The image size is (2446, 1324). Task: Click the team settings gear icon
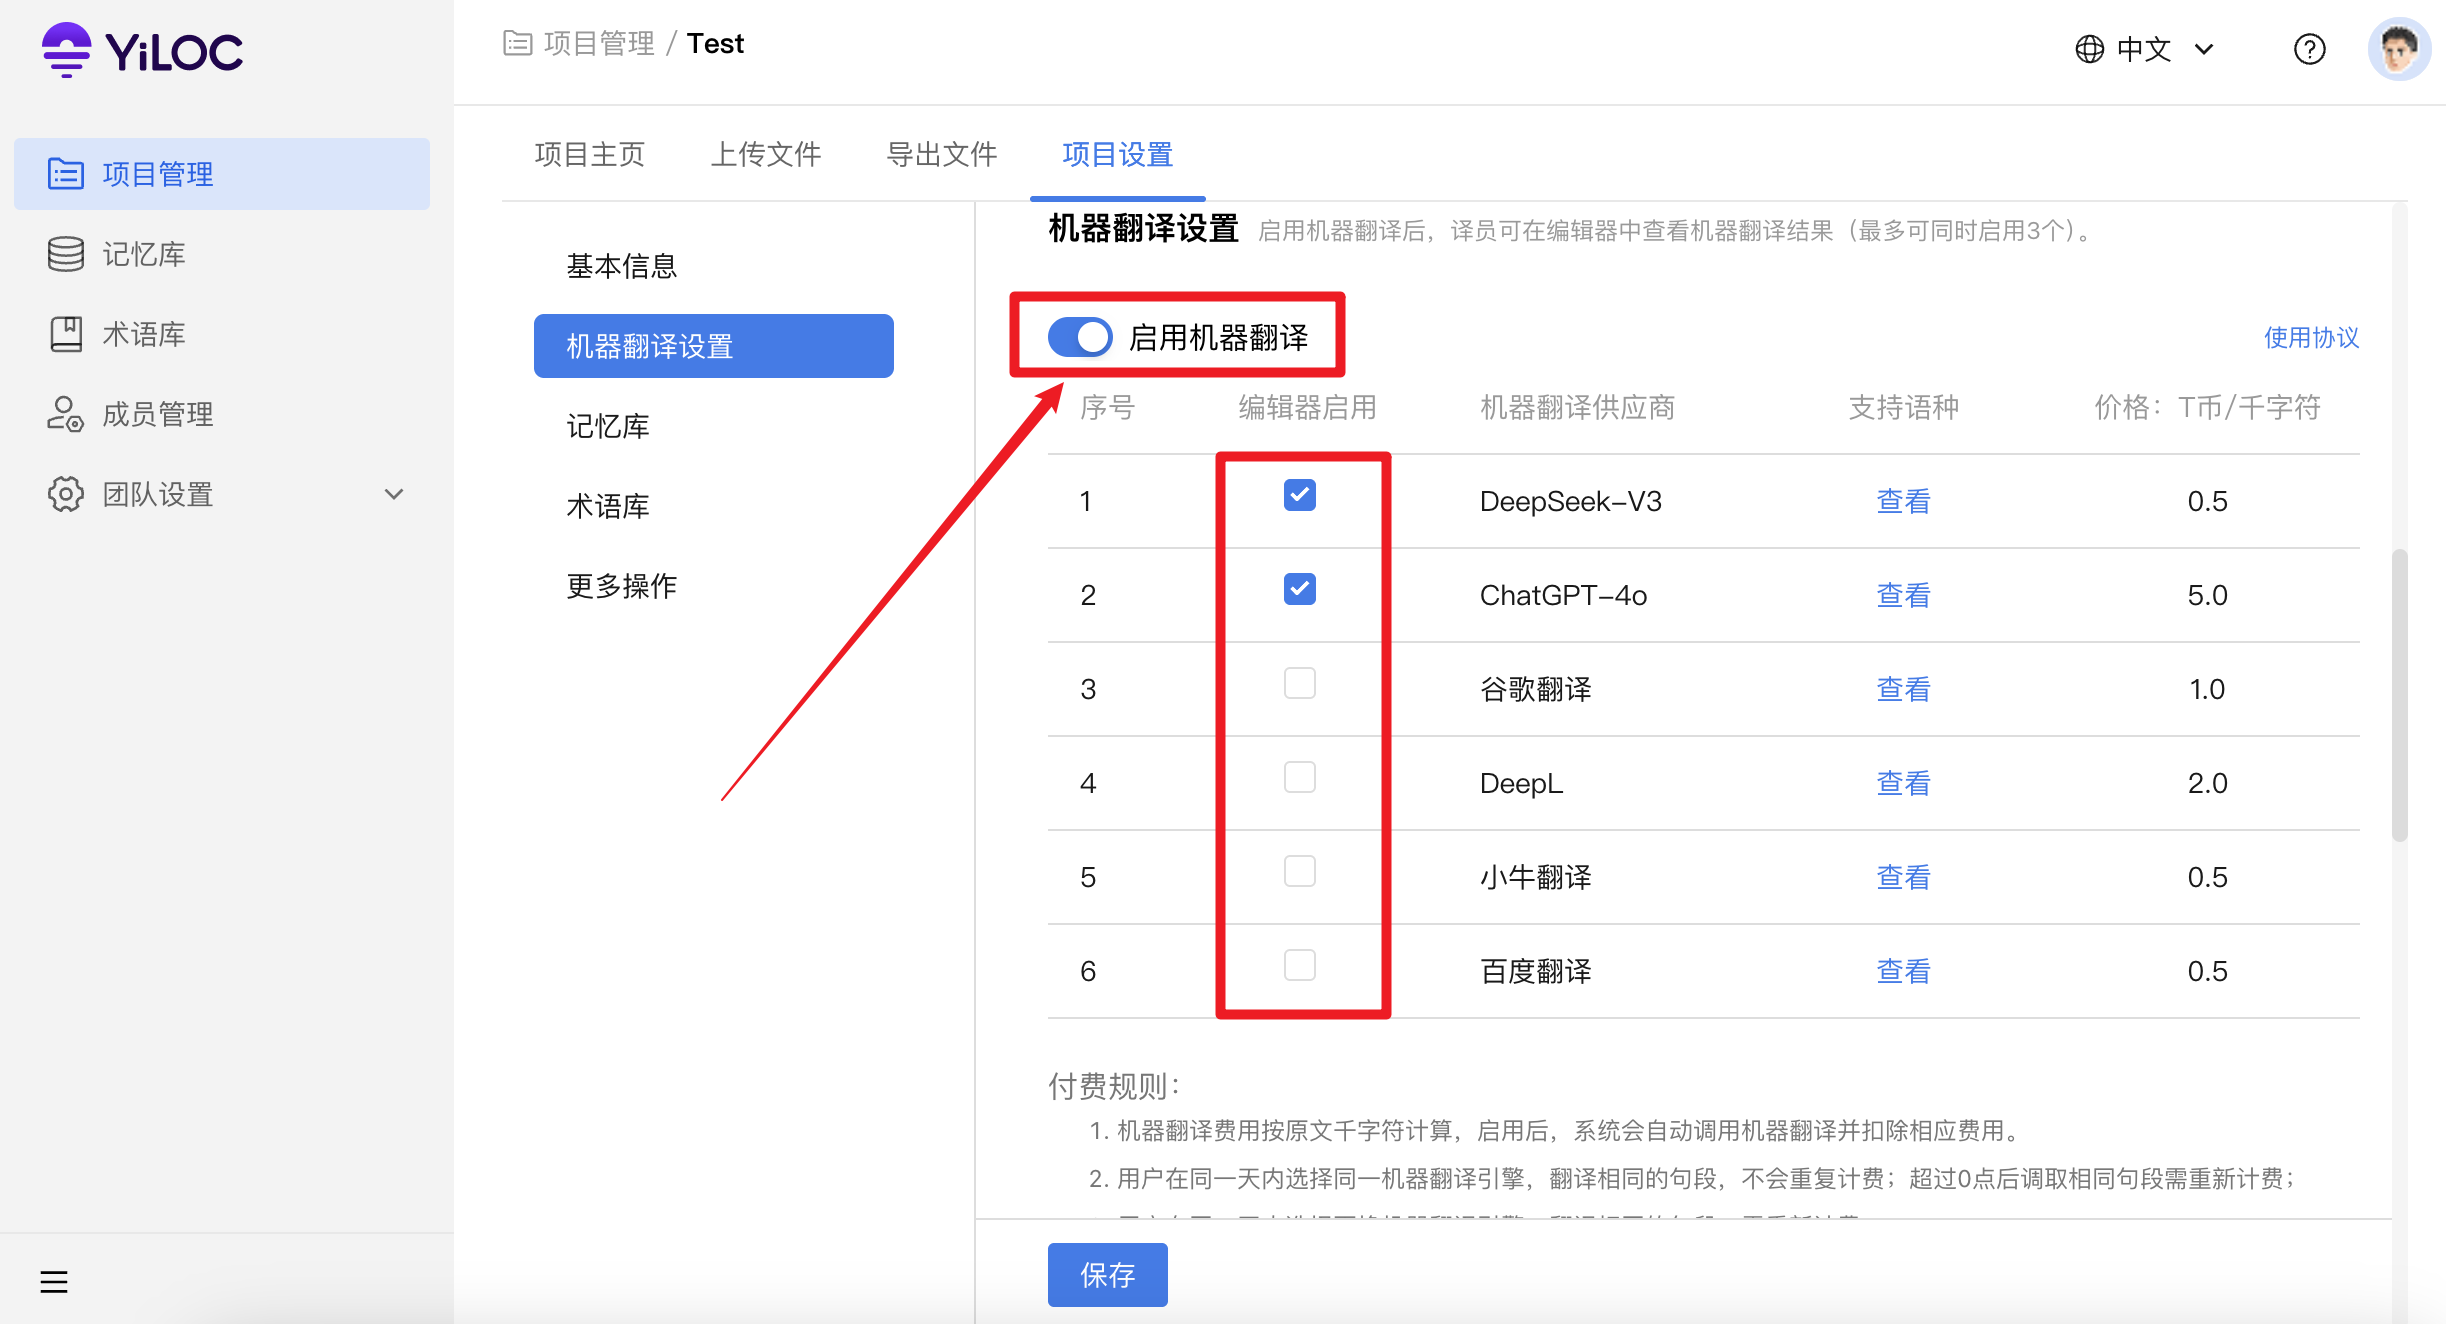[66, 494]
